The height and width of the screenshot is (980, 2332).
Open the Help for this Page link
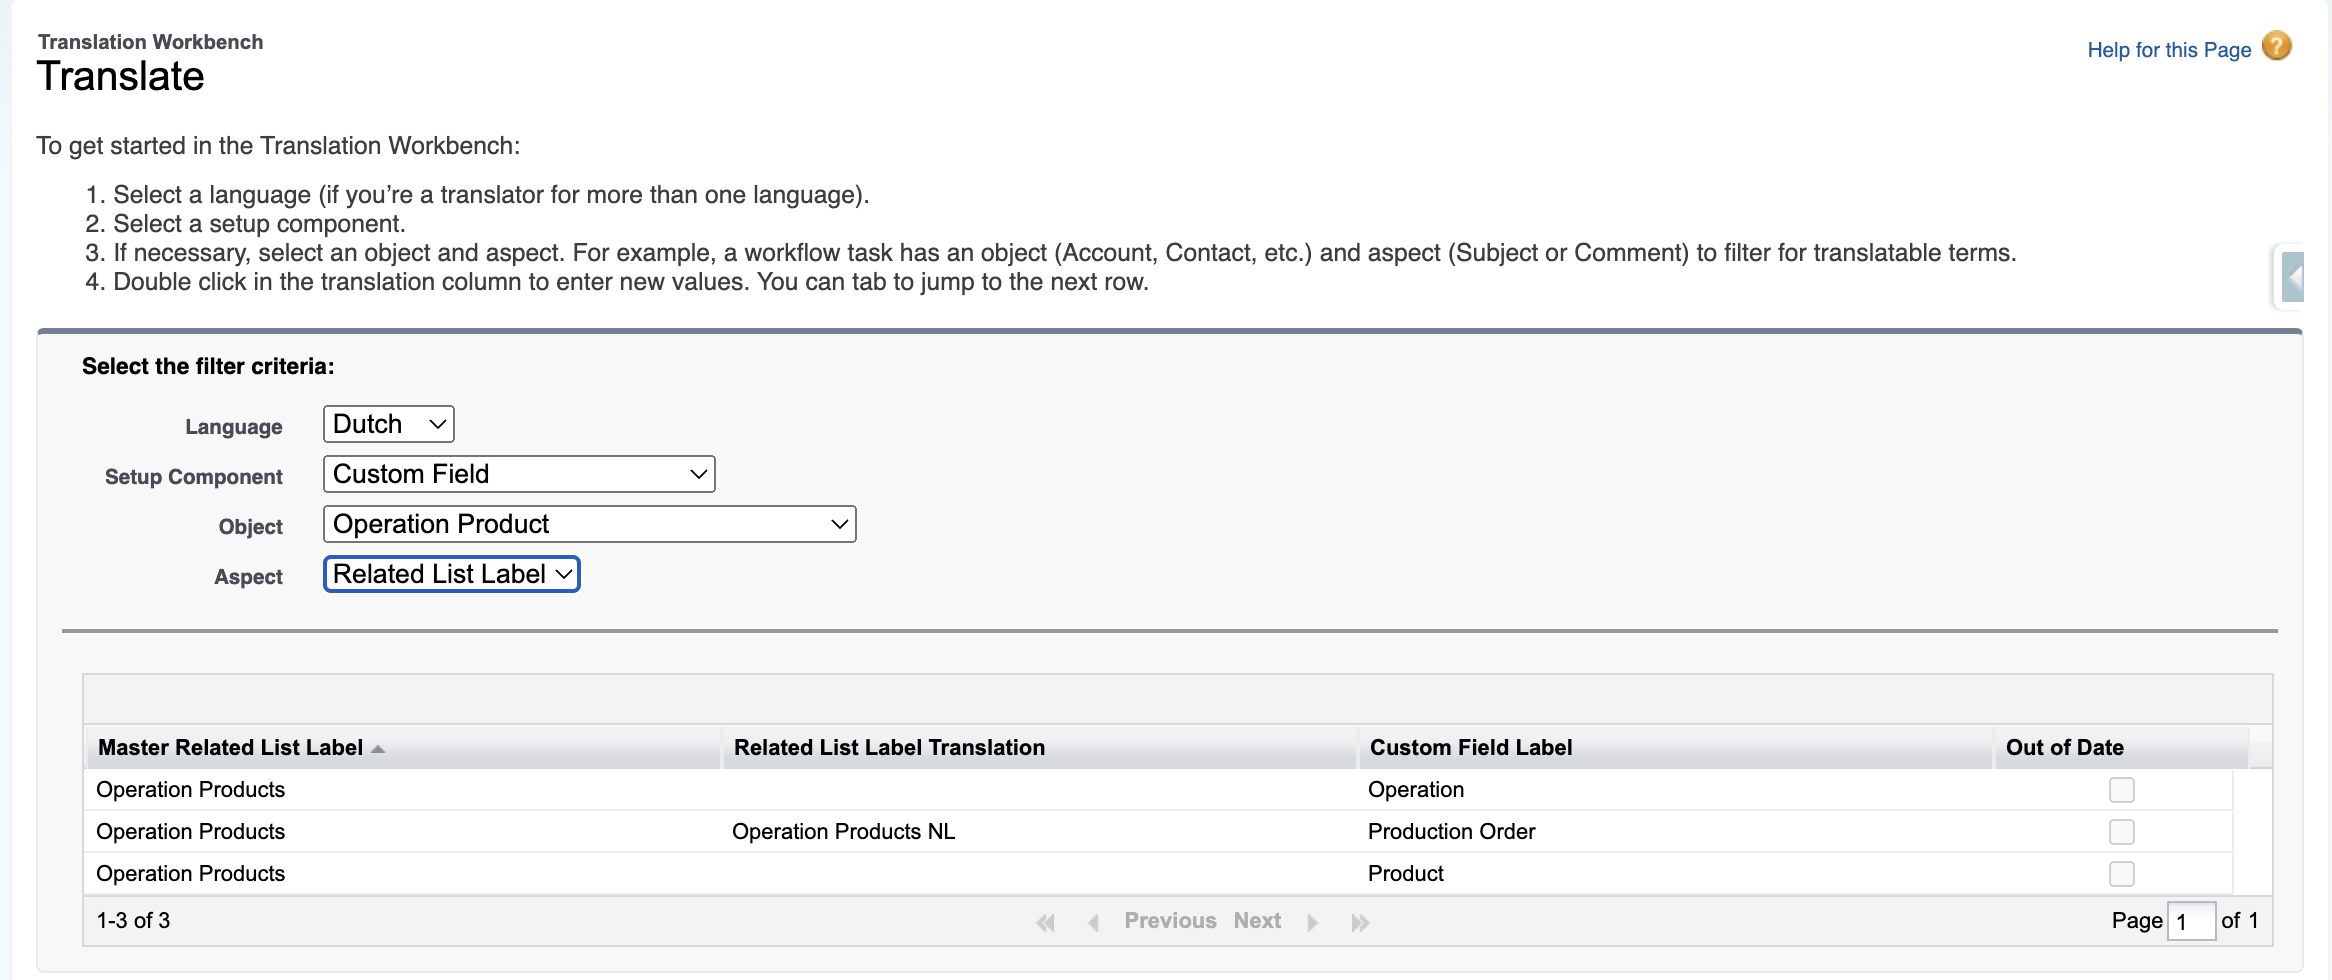(x=2168, y=50)
